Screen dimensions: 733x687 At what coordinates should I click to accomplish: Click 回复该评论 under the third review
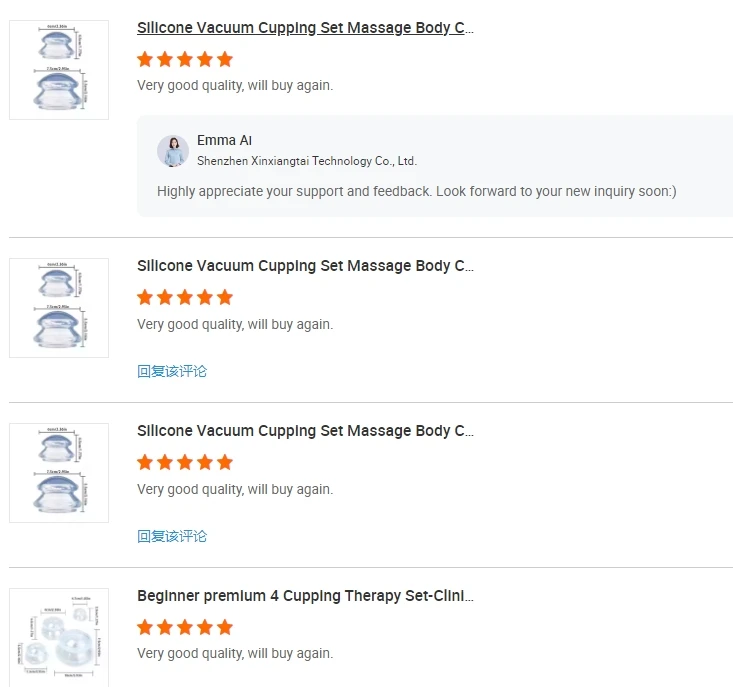click(172, 536)
